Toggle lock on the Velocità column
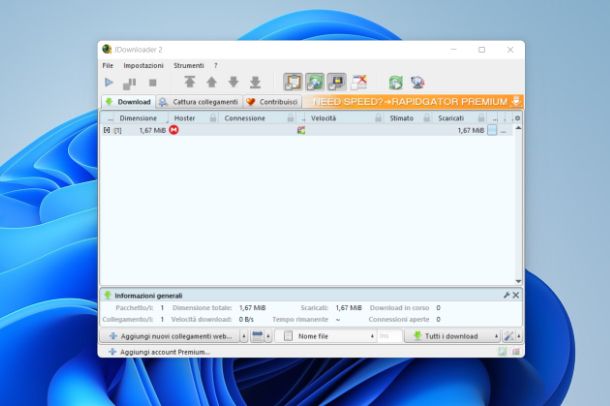 (x=378, y=118)
